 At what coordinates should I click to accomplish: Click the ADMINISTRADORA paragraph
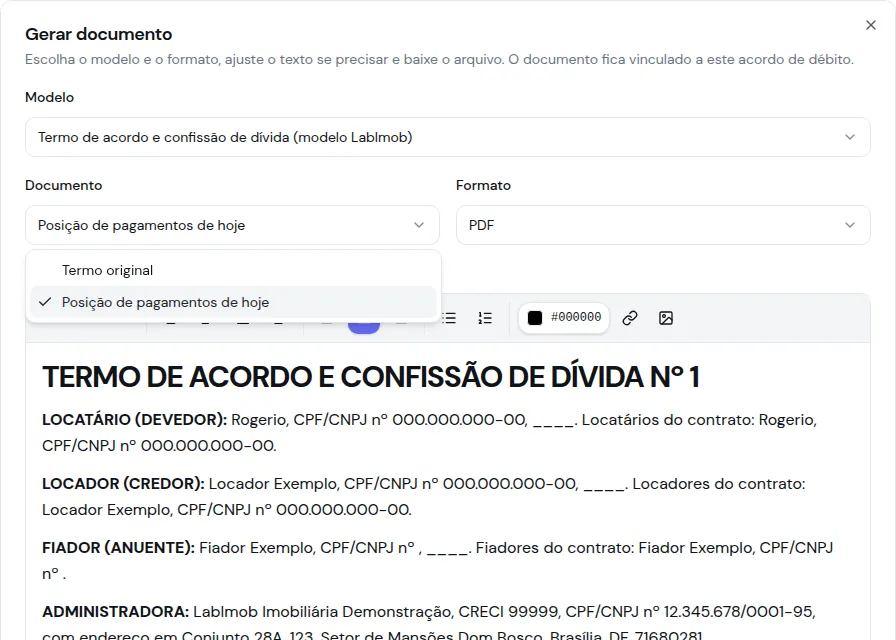pyautogui.click(x=429, y=623)
